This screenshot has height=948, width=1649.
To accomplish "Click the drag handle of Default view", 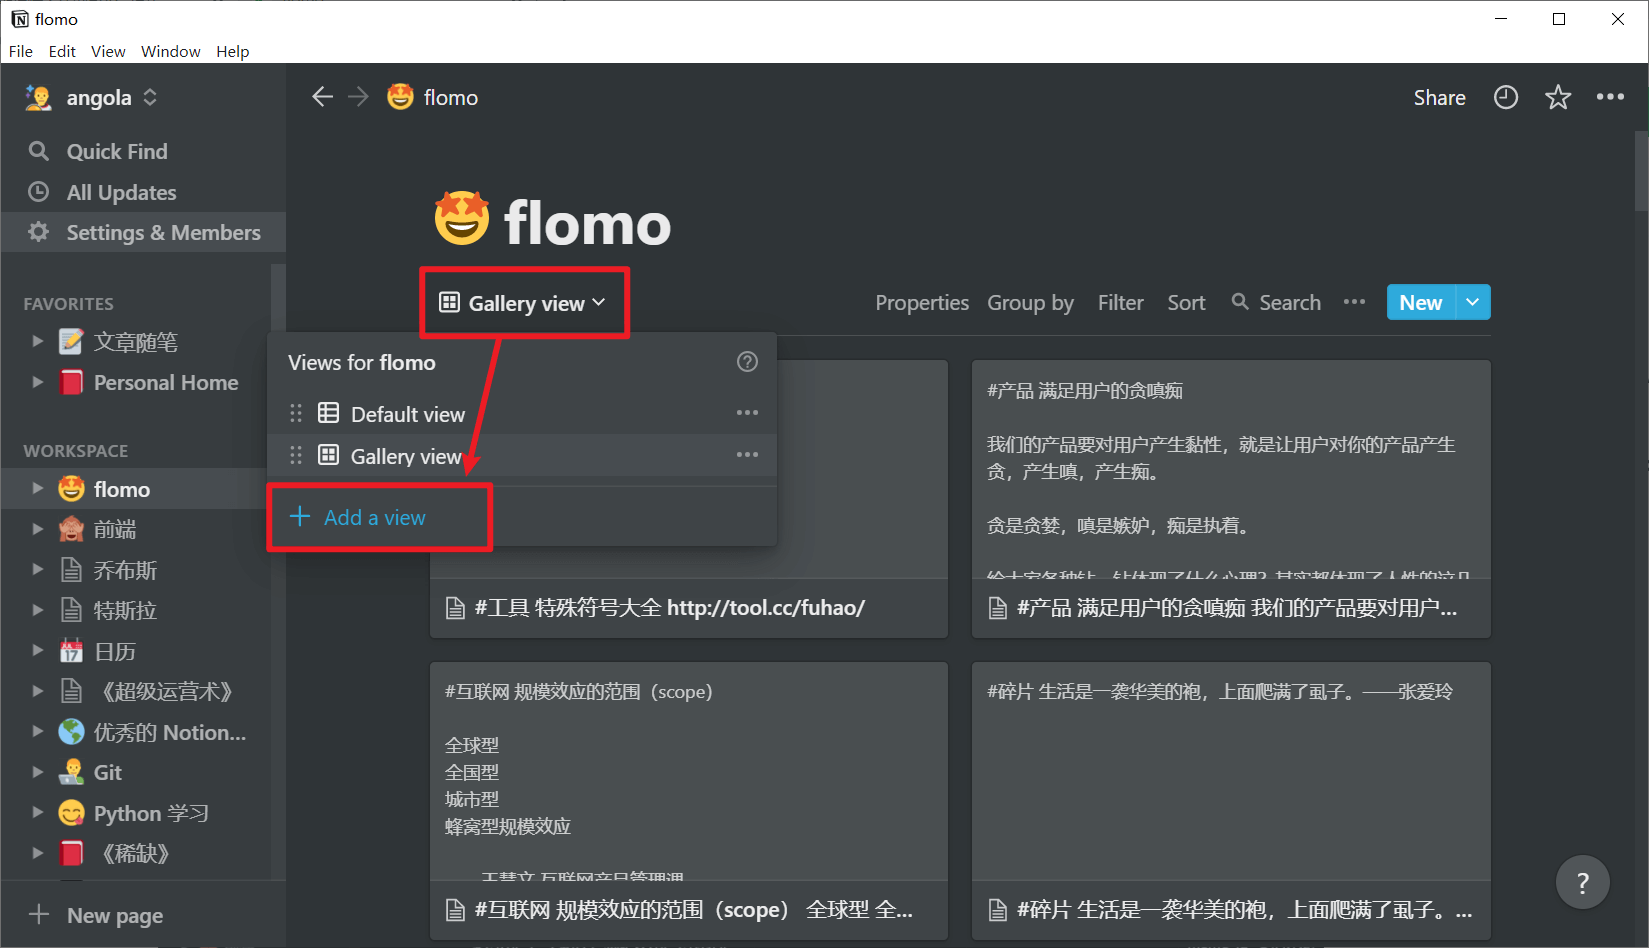I will (296, 413).
